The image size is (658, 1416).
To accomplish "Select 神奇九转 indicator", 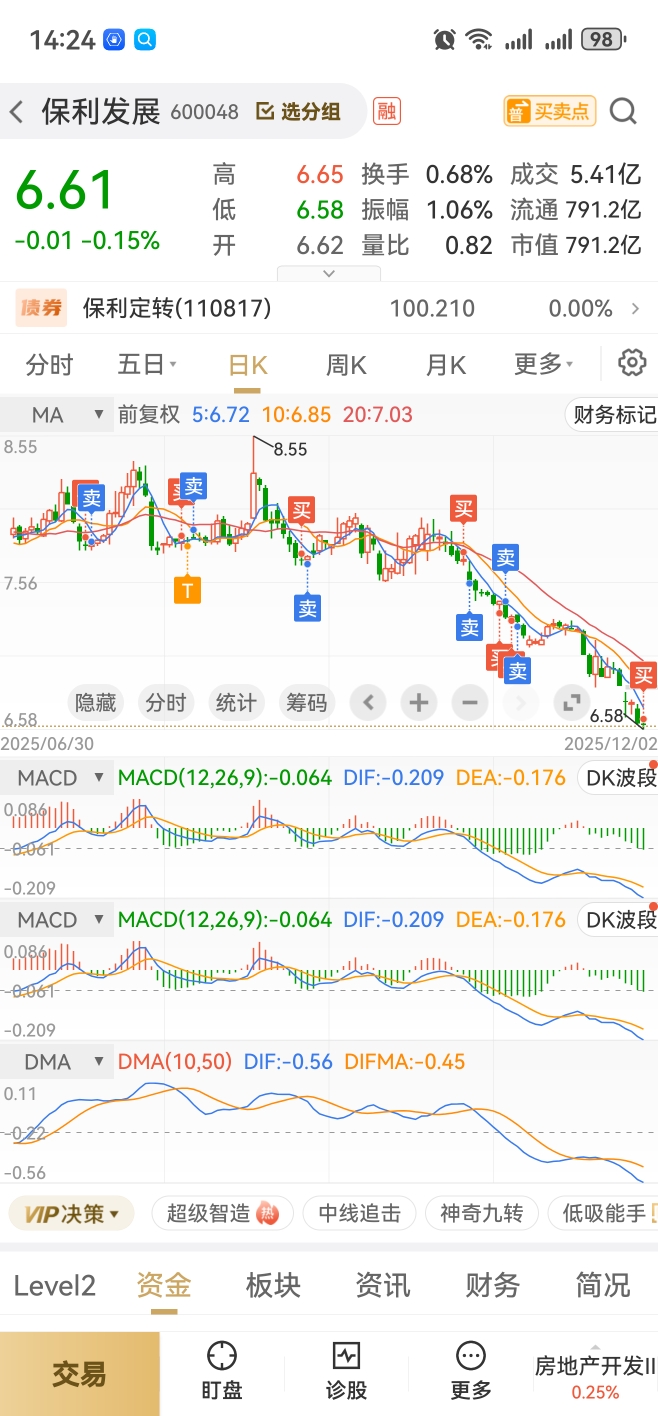I will [x=482, y=1214].
